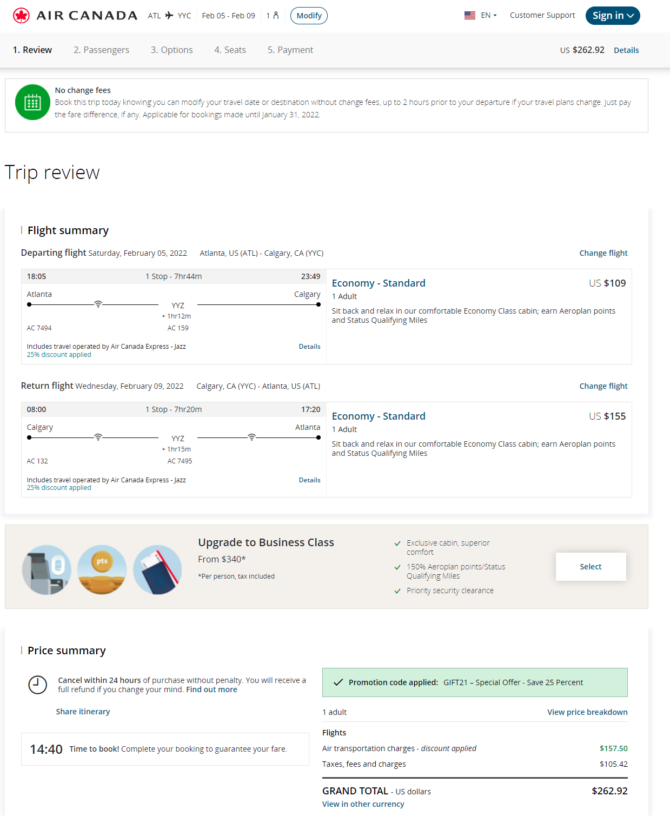This screenshot has height=816, width=670.
Task: Click the business class seat image
Action: click(46, 570)
